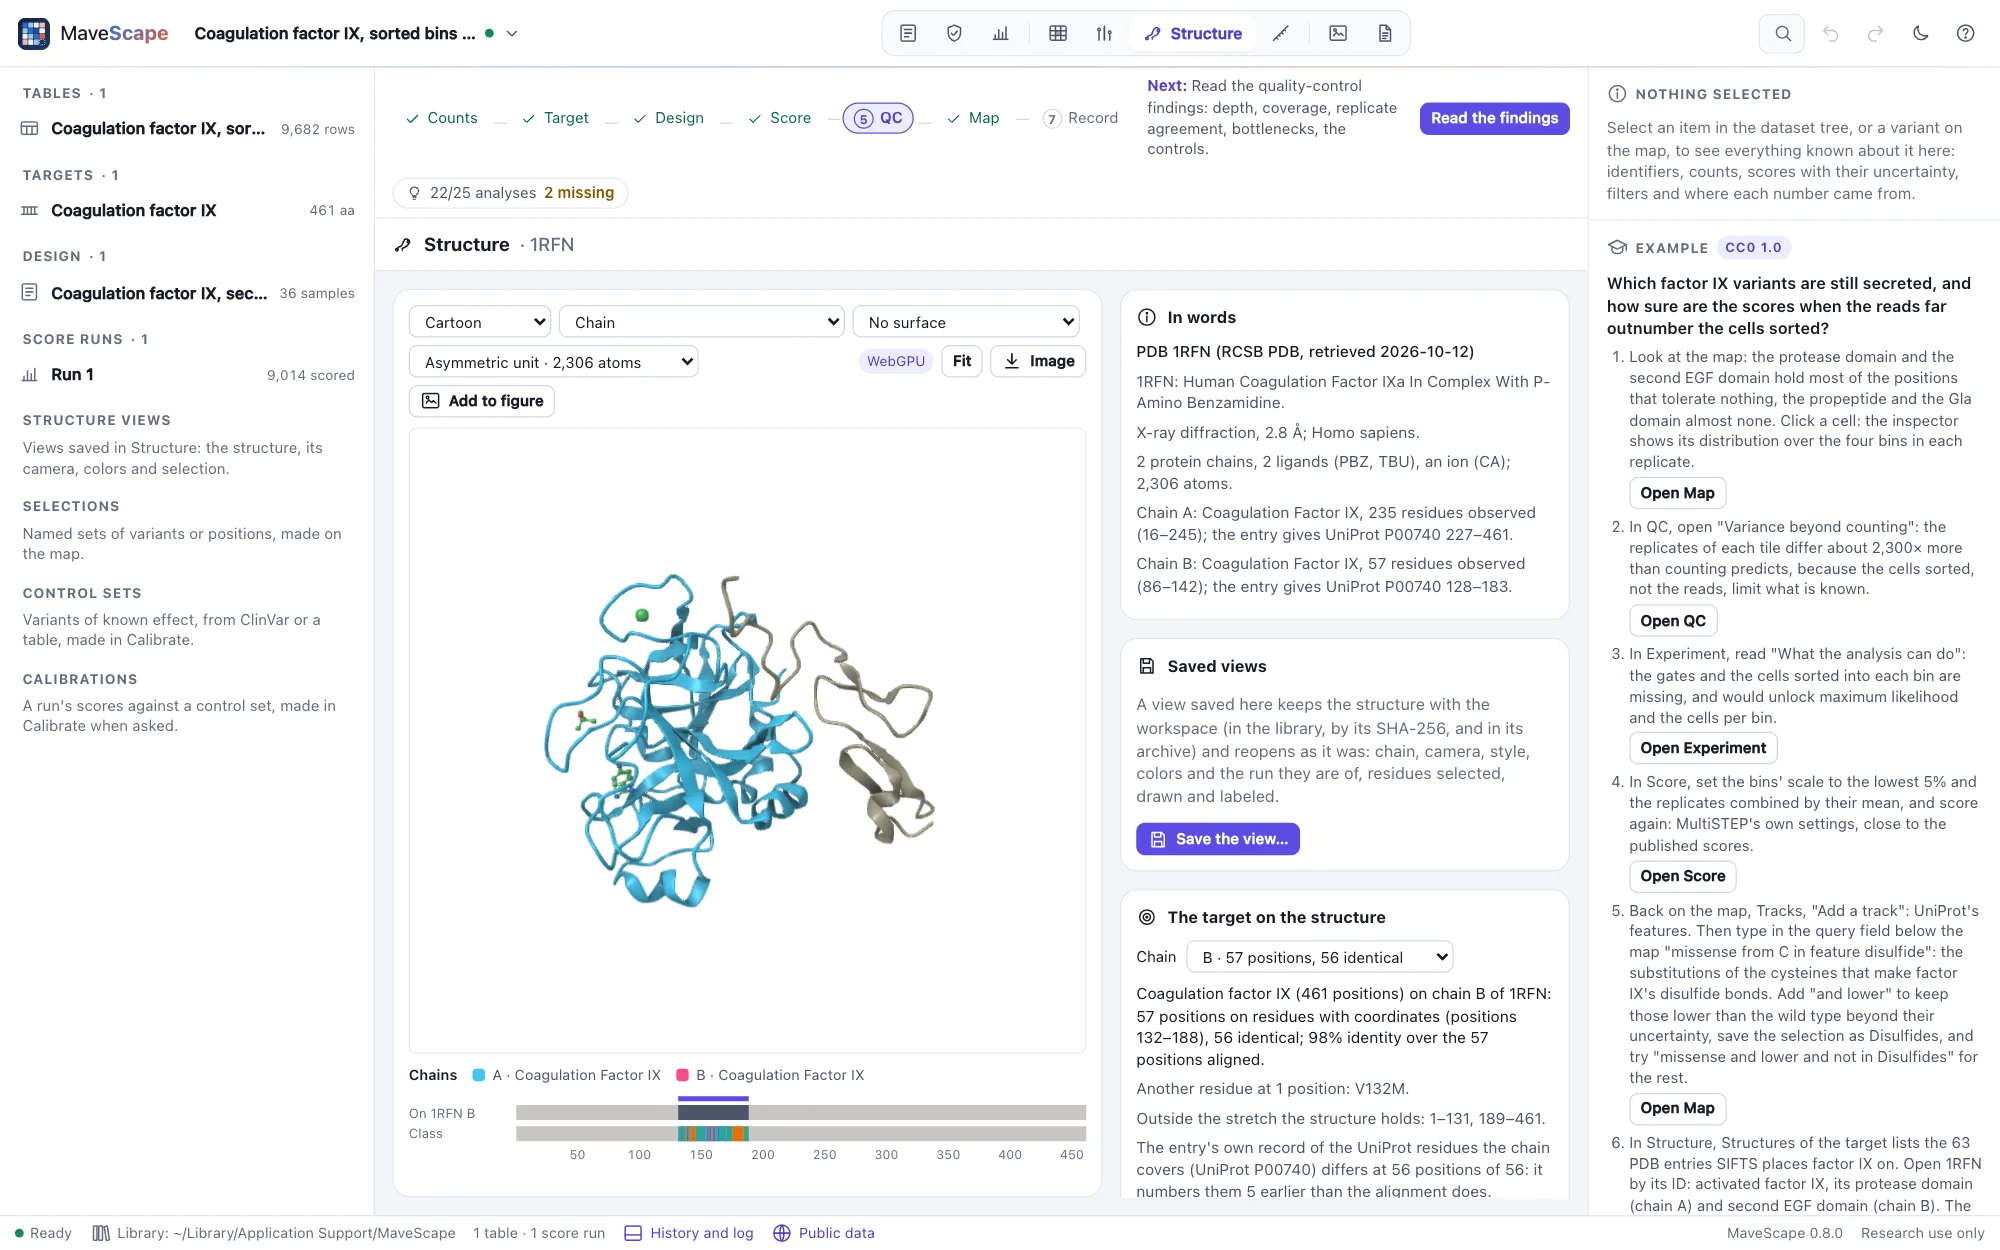
Task: Click the Read the findings button
Action: coord(1494,118)
